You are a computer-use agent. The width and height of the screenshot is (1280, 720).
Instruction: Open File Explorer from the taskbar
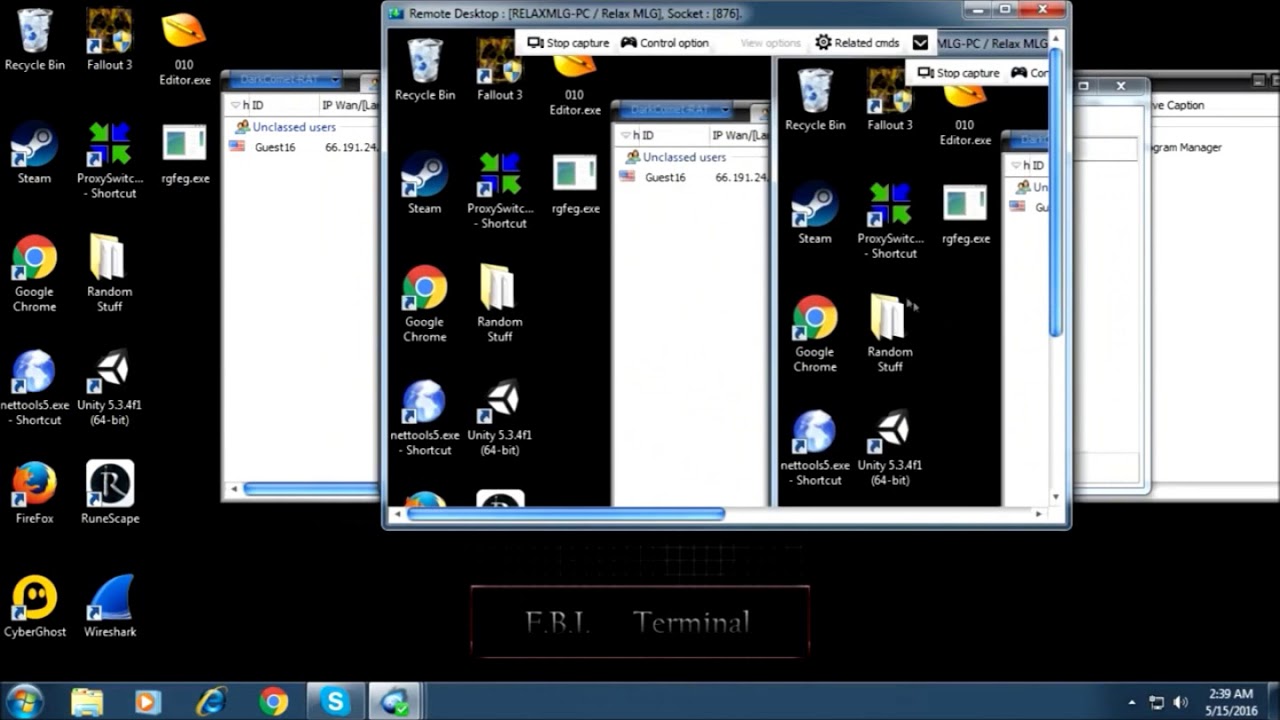[x=87, y=702]
